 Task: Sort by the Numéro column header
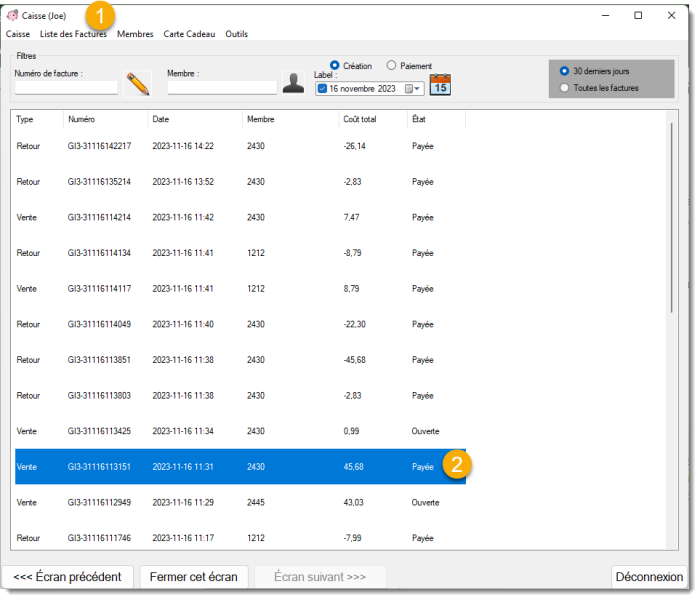[x=81, y=119]
